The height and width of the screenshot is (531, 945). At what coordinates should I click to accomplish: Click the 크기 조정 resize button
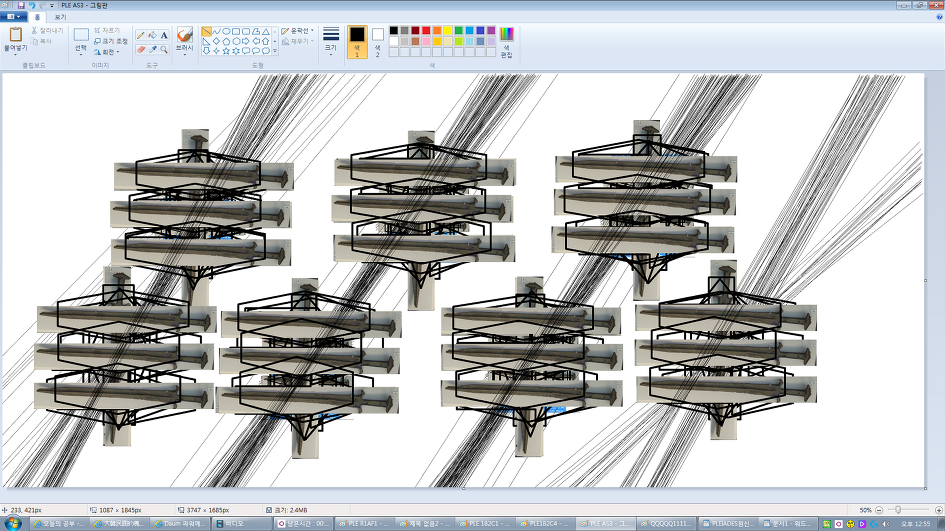pos(110,41)
